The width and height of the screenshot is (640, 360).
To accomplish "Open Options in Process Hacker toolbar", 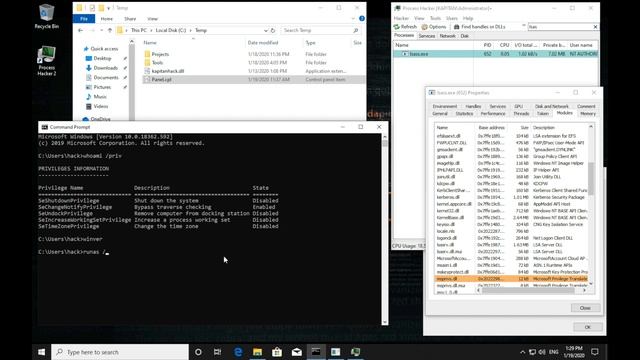I will click(x=434, y=27).
